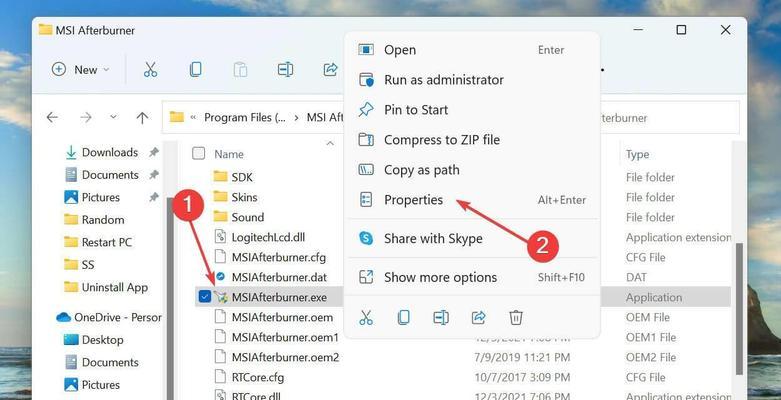Open the SDK folder
Image resolution: width=781 pixels, height=400 pixels.
click(242, 177)
